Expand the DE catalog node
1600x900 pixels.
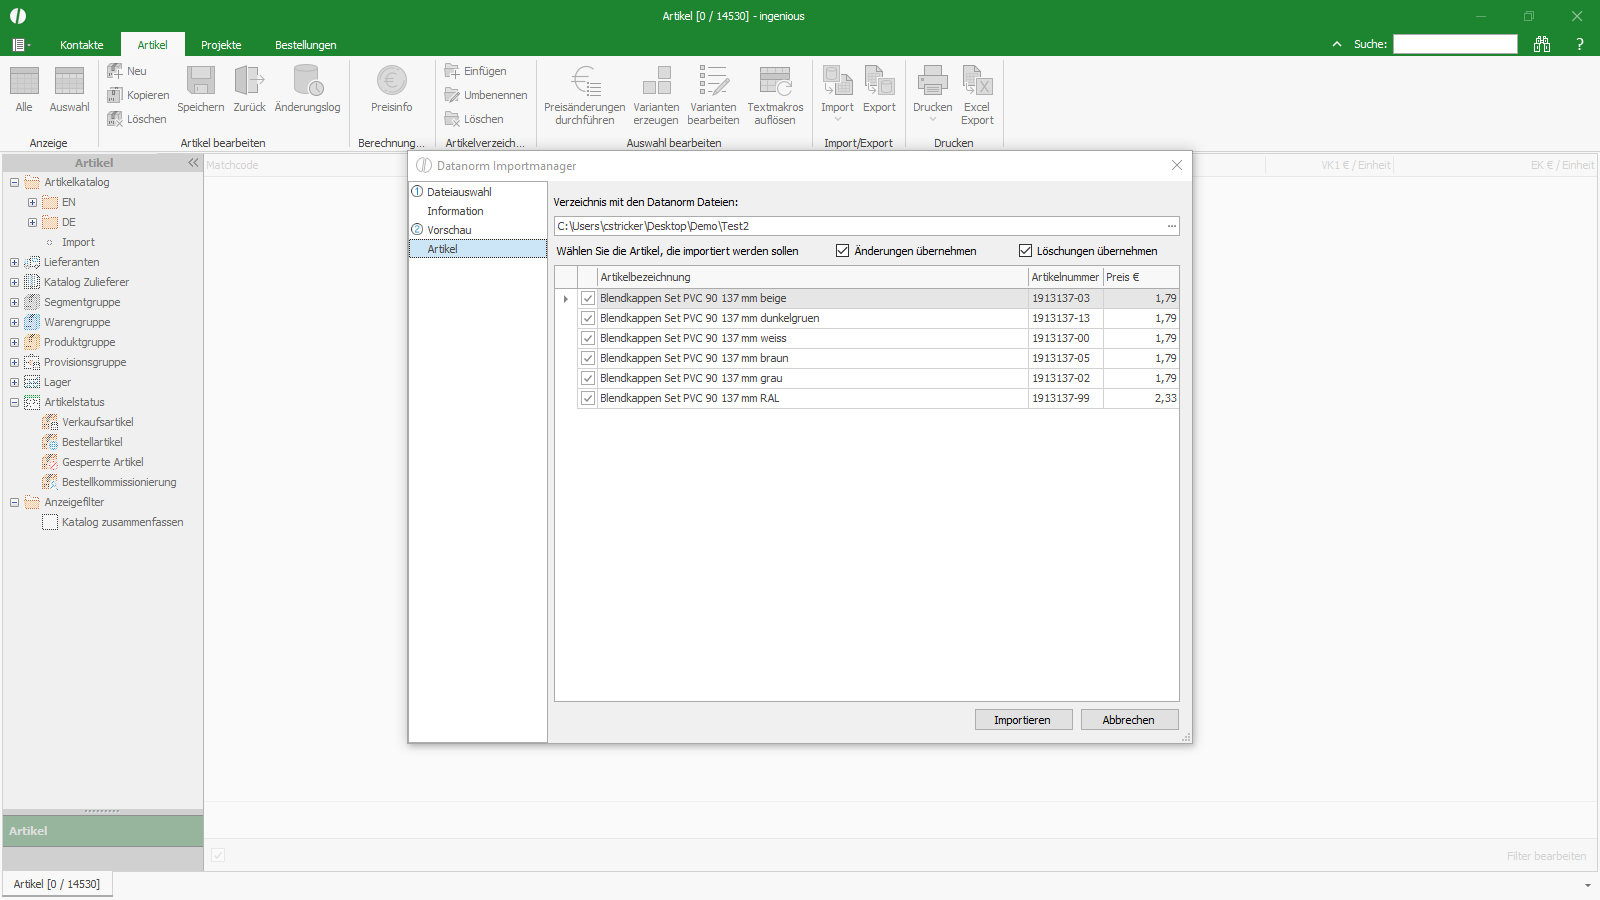click(x=31, y=222)
